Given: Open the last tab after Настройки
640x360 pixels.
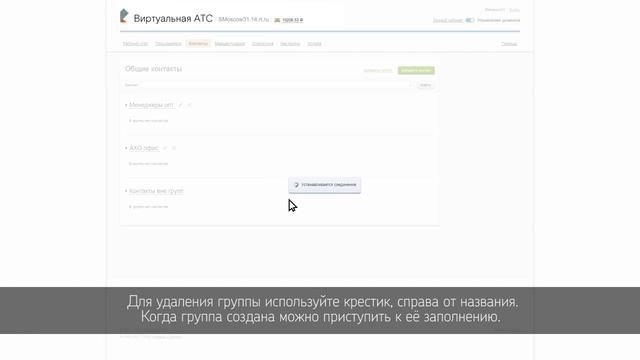Looking at the screenshot, I should pyautogui.click(x=314, y=44).
